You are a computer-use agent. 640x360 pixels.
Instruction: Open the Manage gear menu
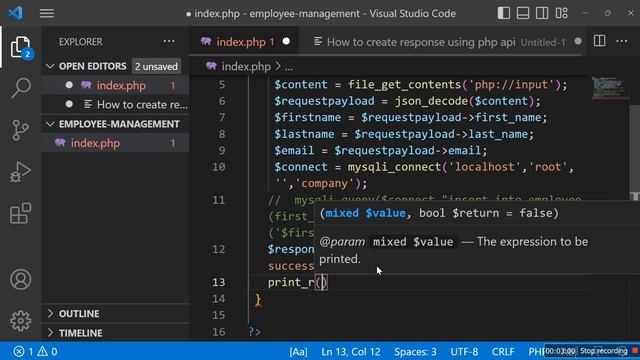(20, 321)
